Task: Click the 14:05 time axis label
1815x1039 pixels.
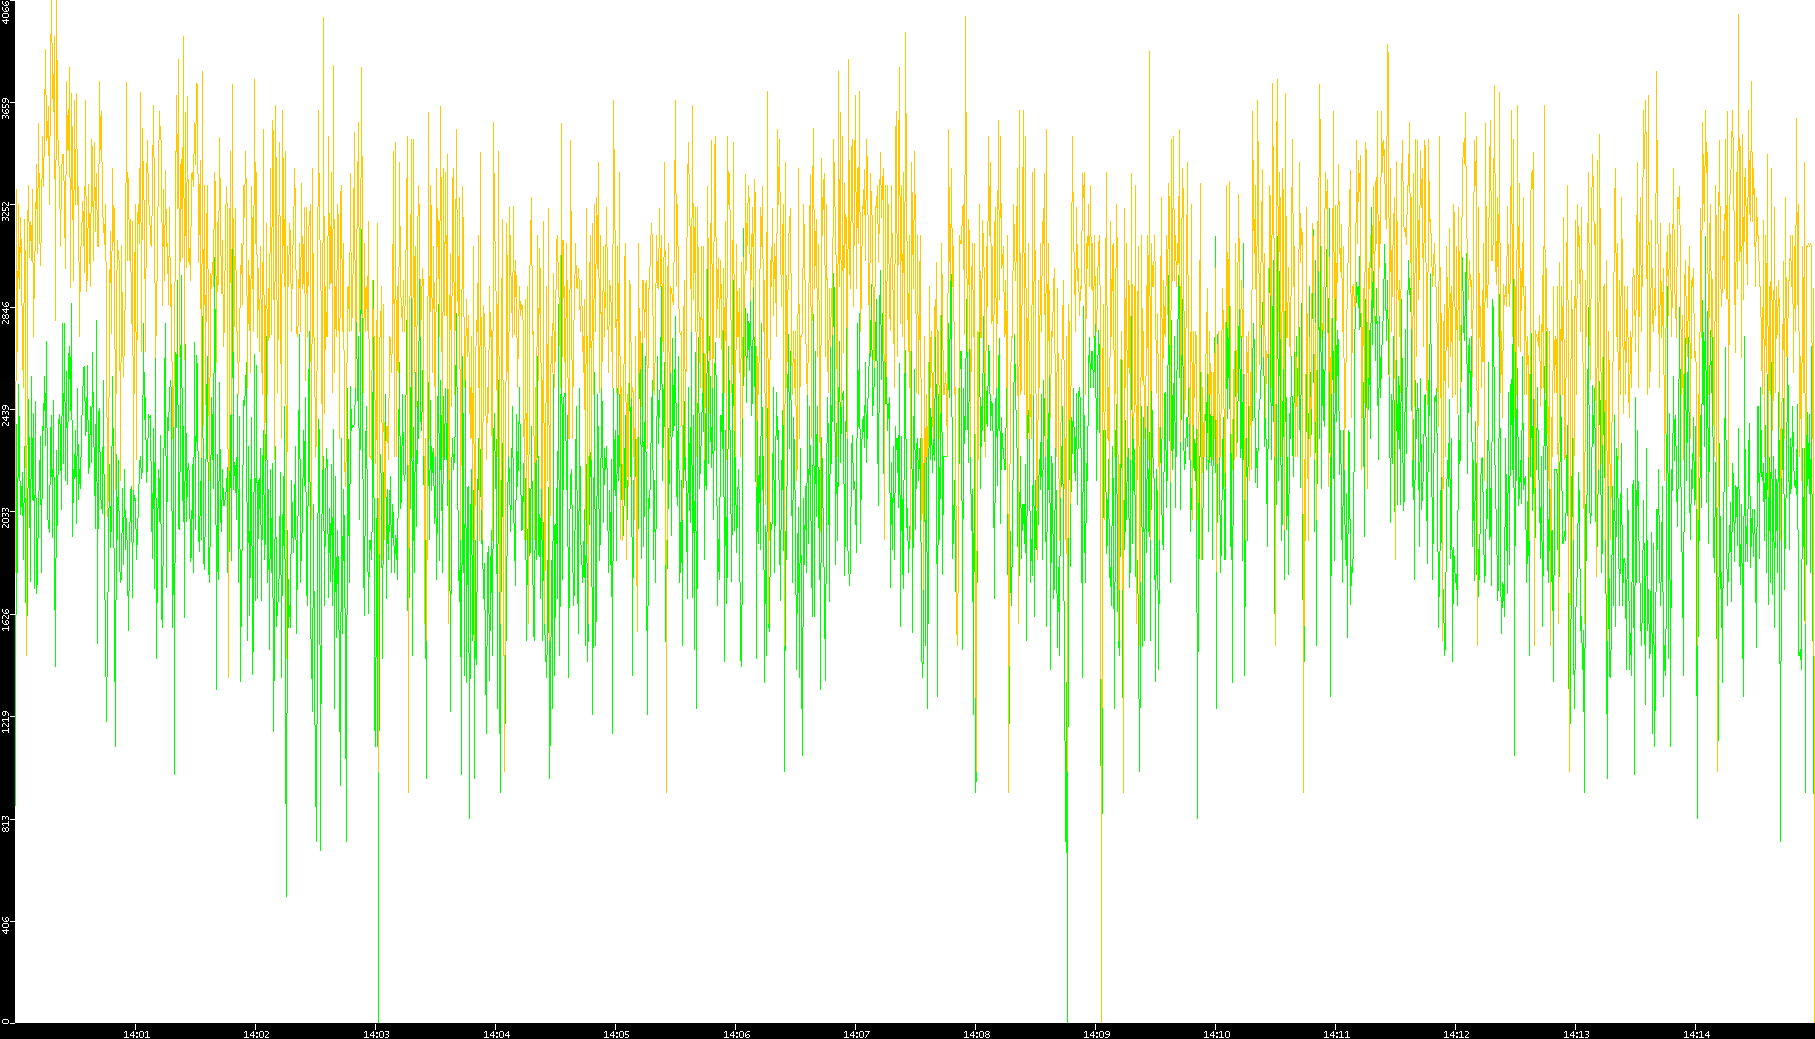Action: click(616, 1034)
